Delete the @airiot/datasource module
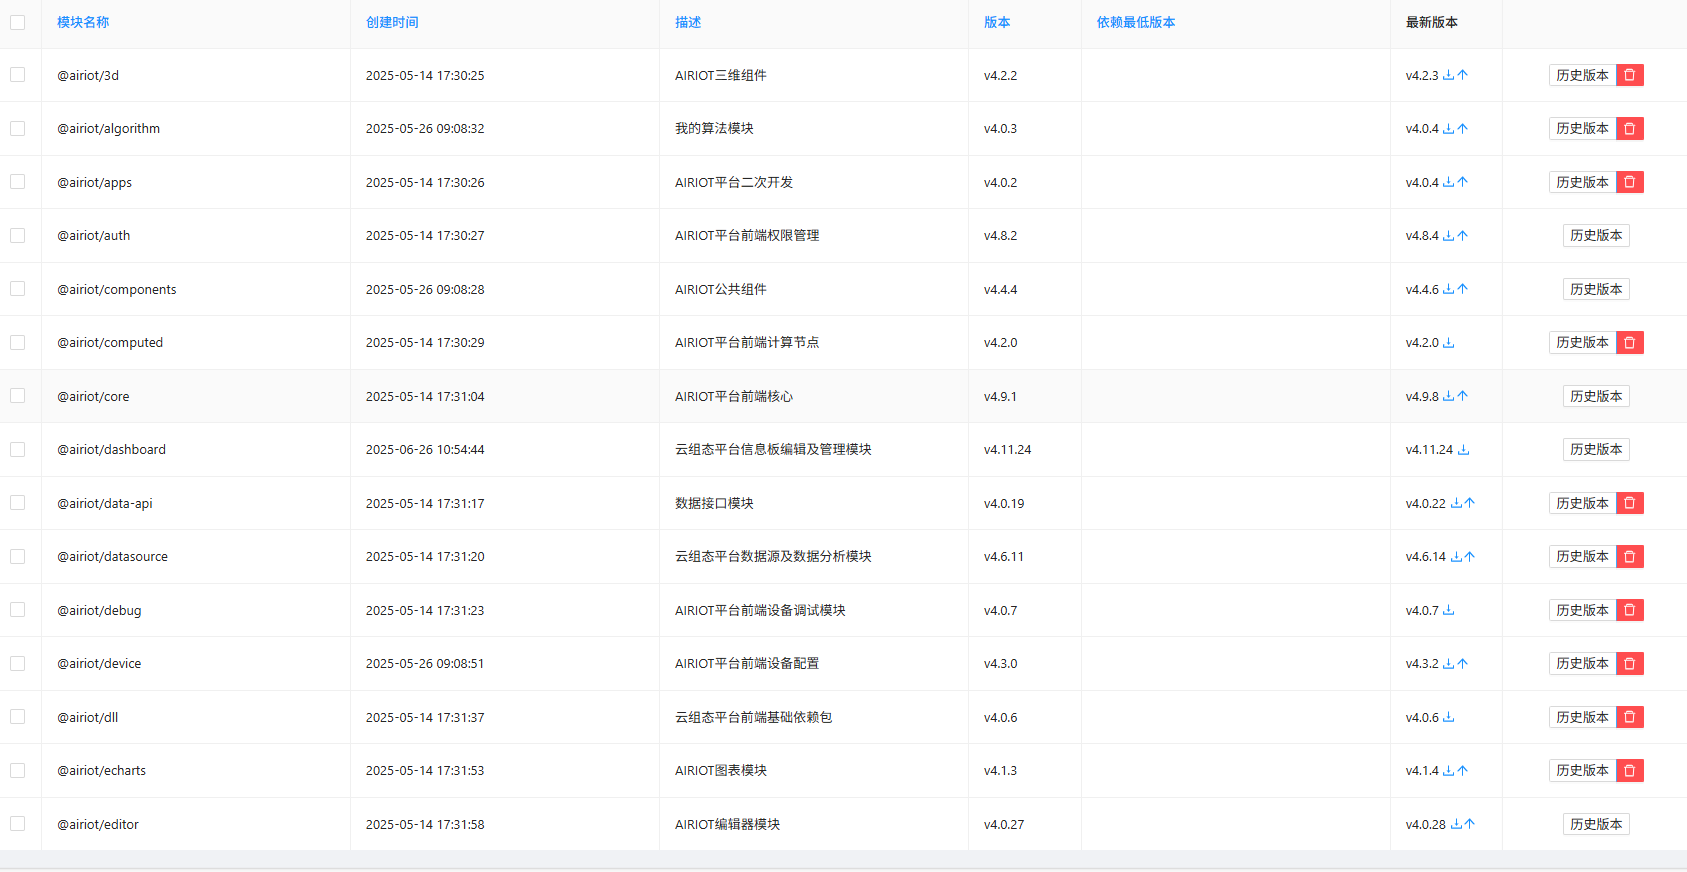The width and height of the screenshot is (1687, 872). [x=1630, y=556]
